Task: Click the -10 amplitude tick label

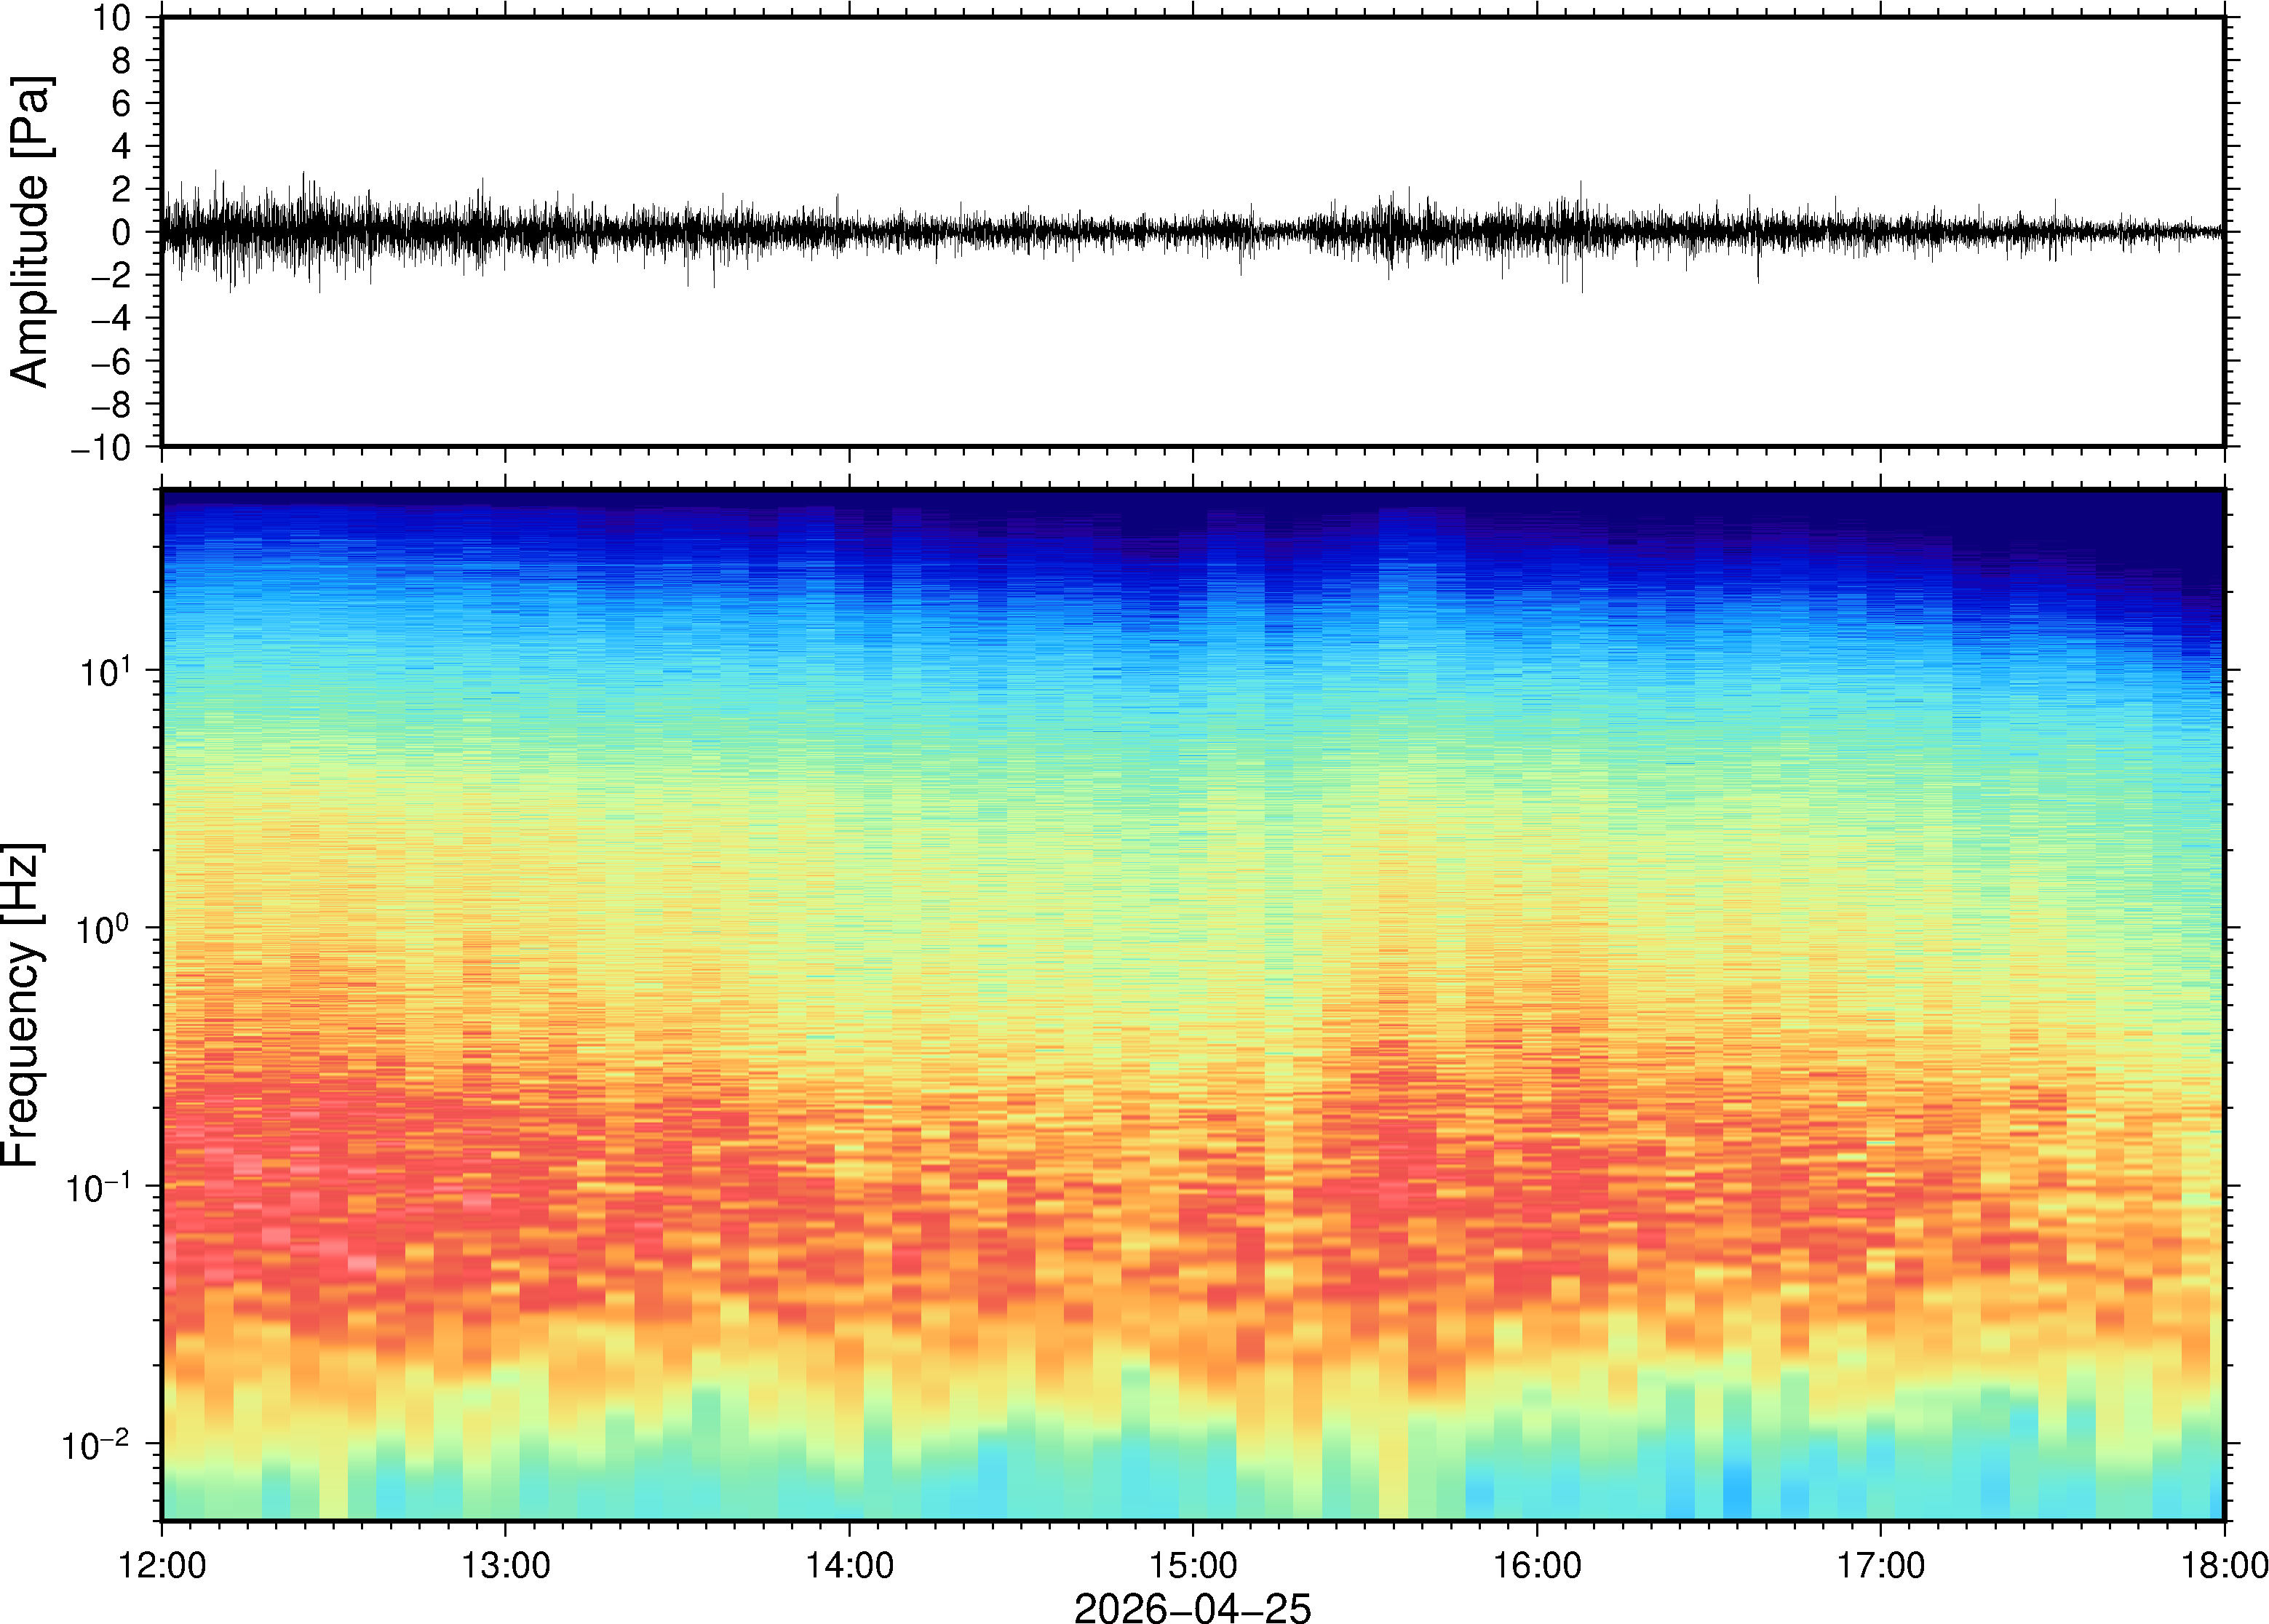Action: (x=101, y=448)
